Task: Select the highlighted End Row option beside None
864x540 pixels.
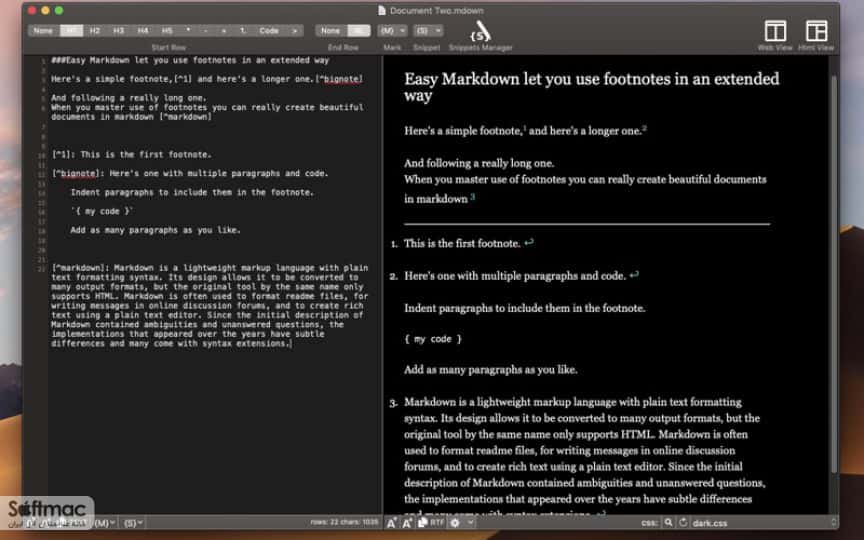Action: point(358,31)
